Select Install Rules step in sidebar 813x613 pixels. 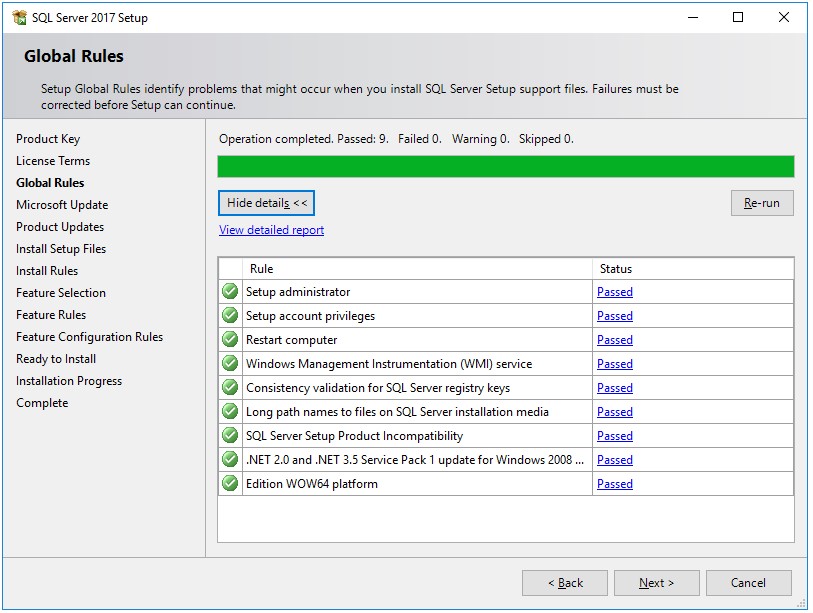[x=47, y=271]
